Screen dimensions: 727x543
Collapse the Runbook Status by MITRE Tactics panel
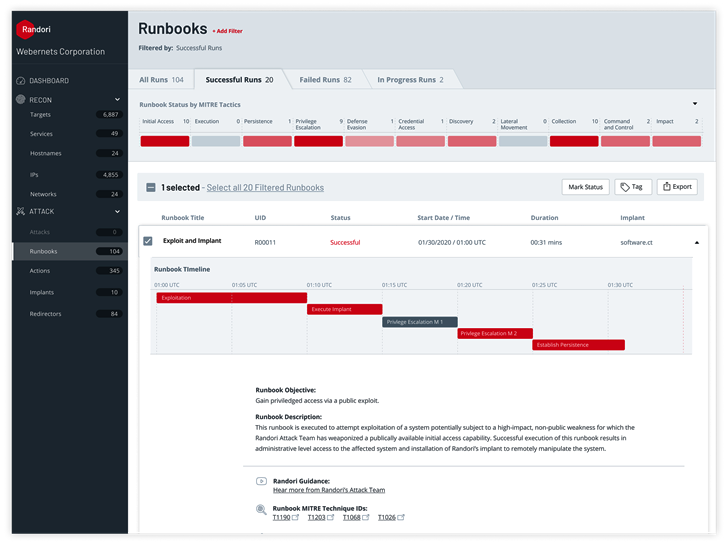pos(695,104)
